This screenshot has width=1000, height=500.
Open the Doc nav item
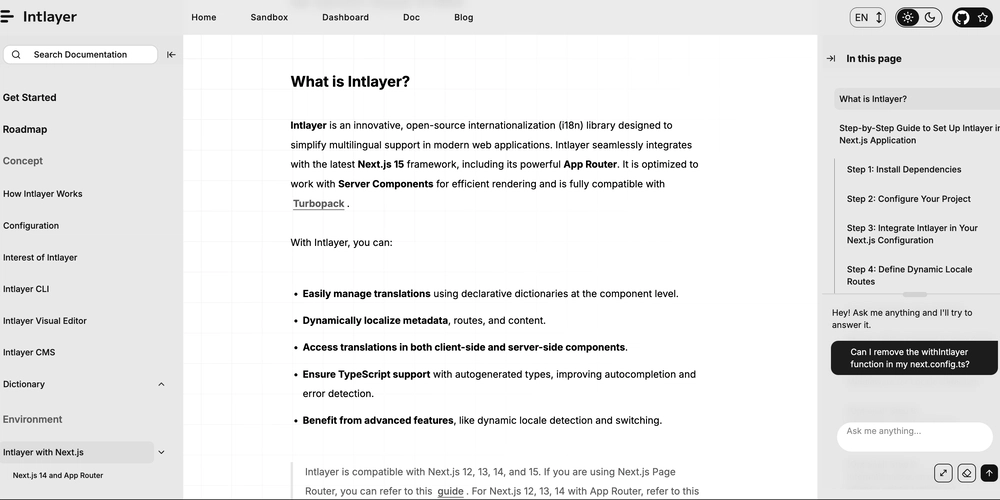coord(411,17)
